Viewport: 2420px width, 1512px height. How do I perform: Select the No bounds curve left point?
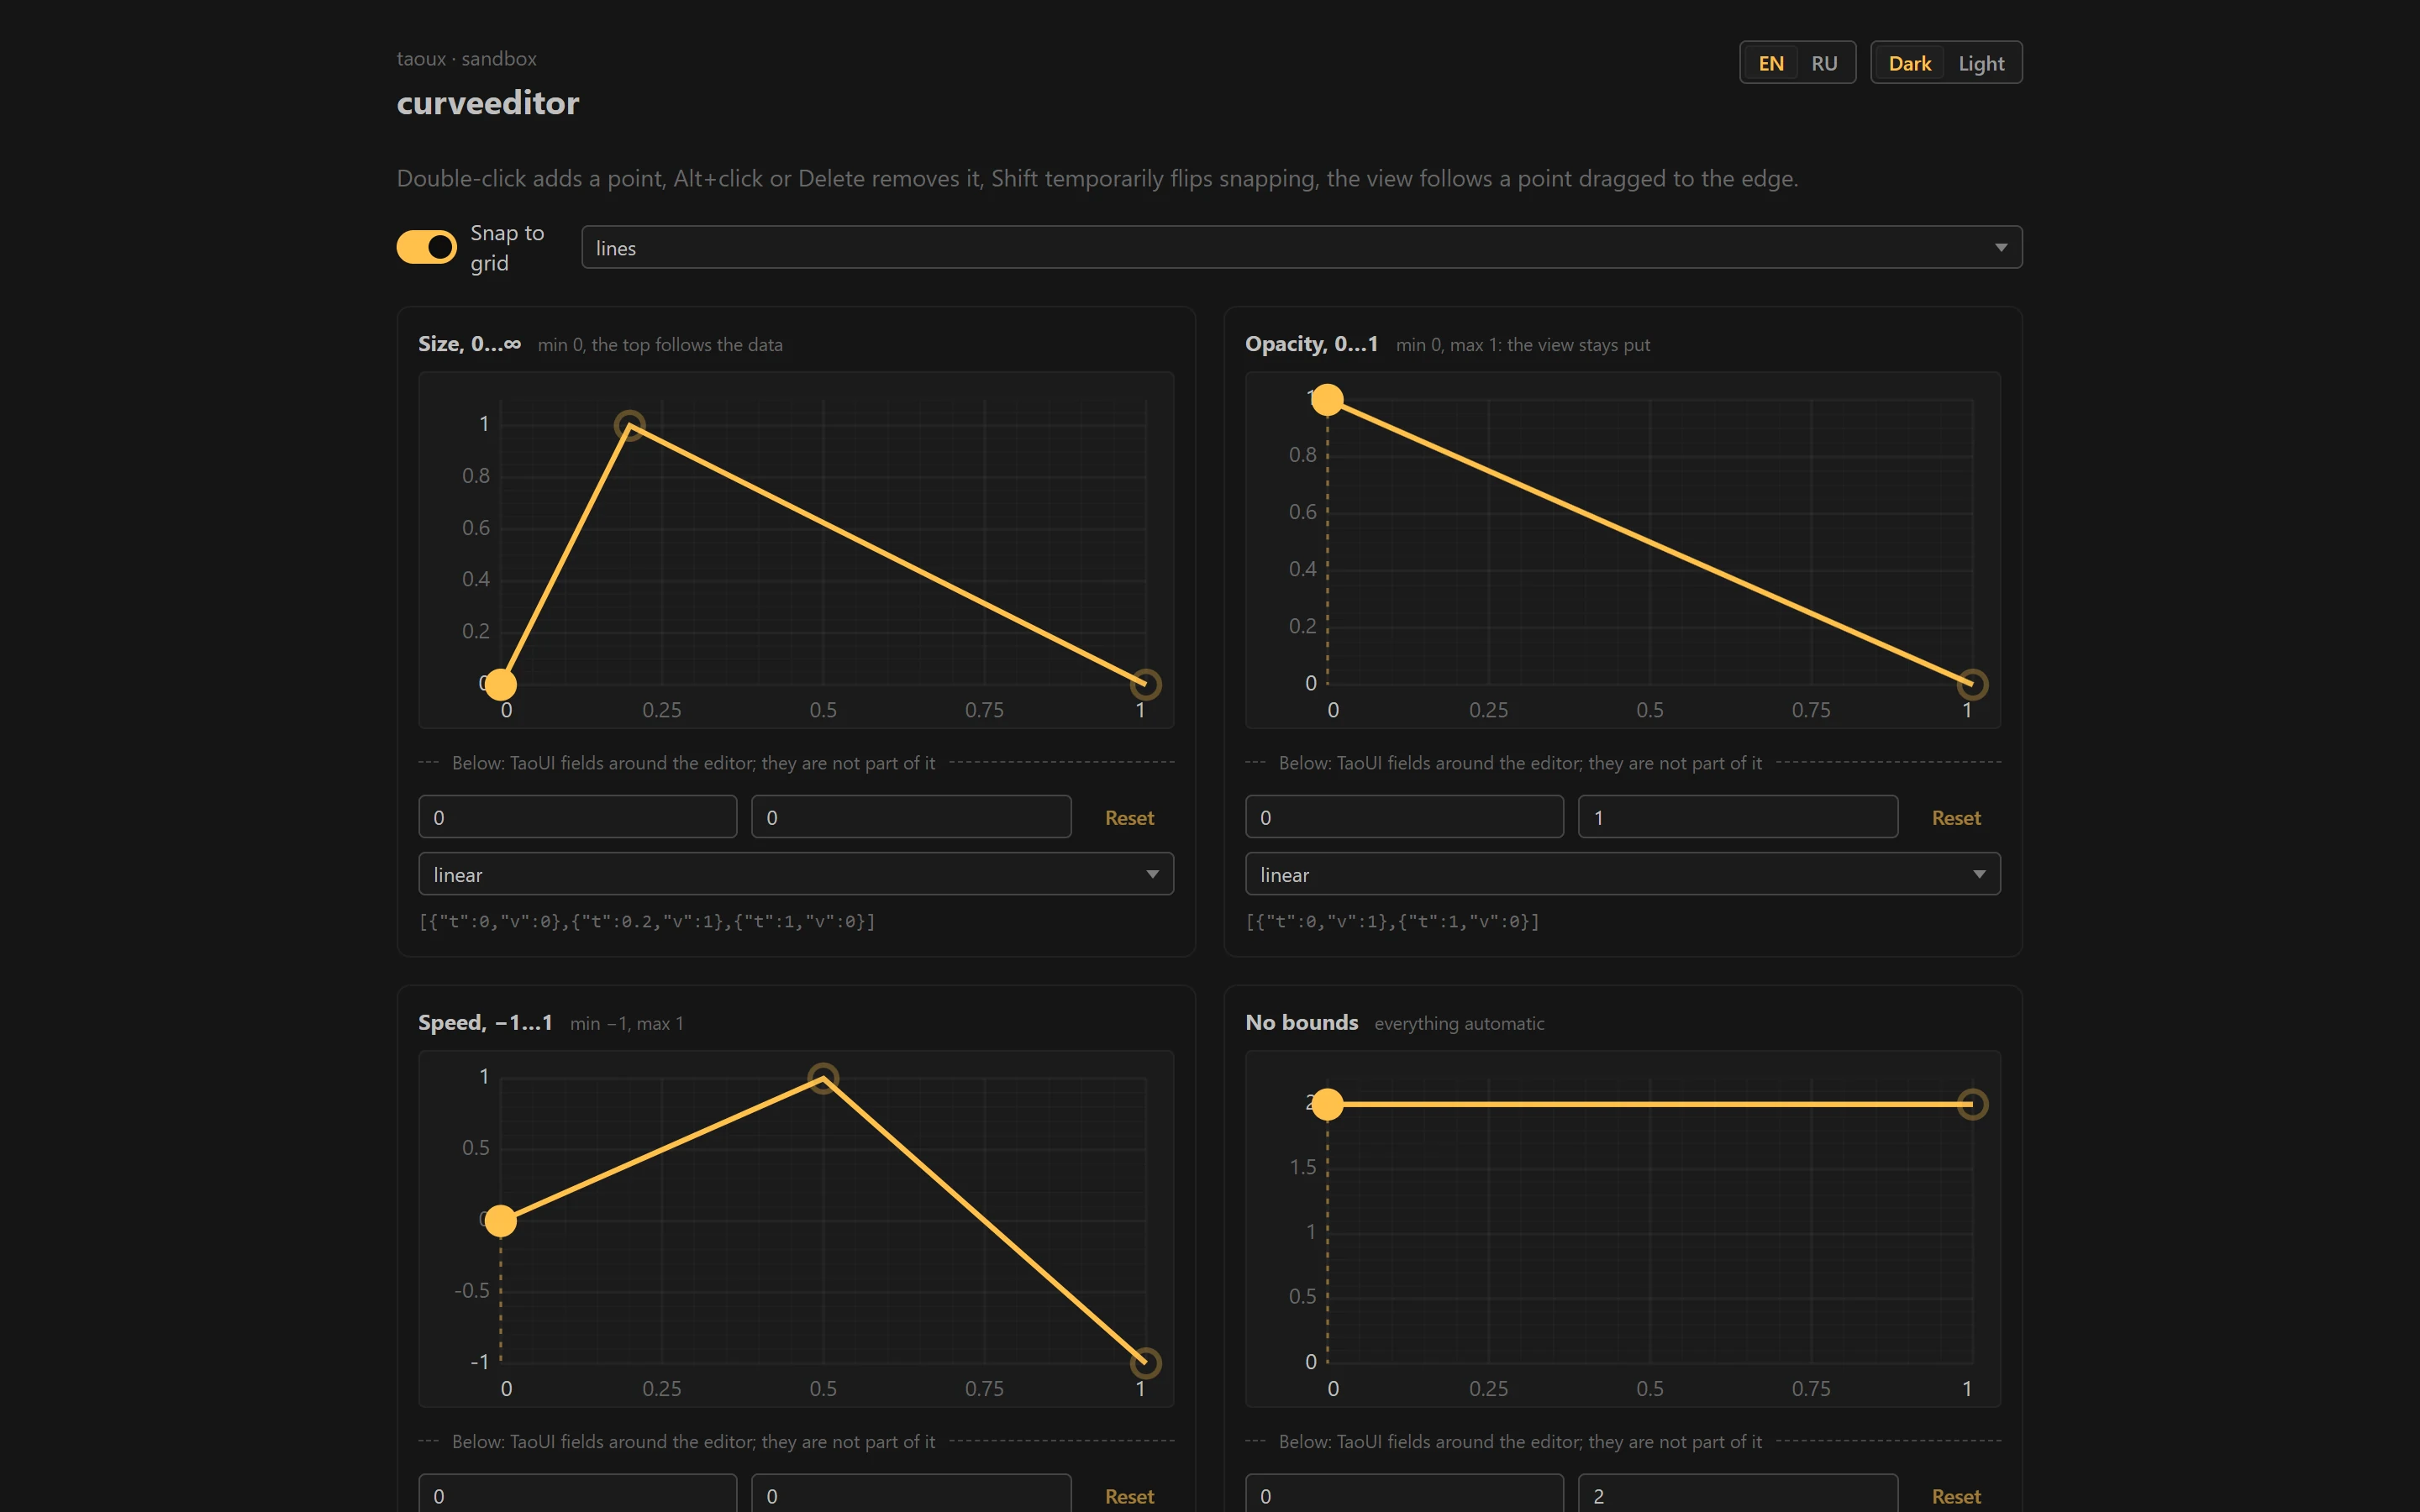[x=1327, y=1105]
